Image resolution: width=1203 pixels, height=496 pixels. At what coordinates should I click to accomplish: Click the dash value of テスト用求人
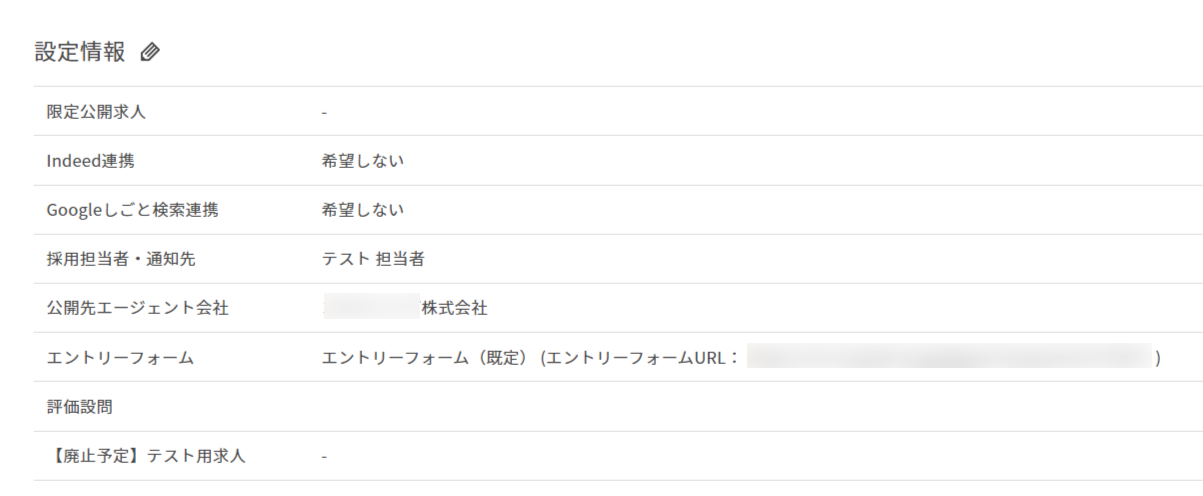pos(324,456)
